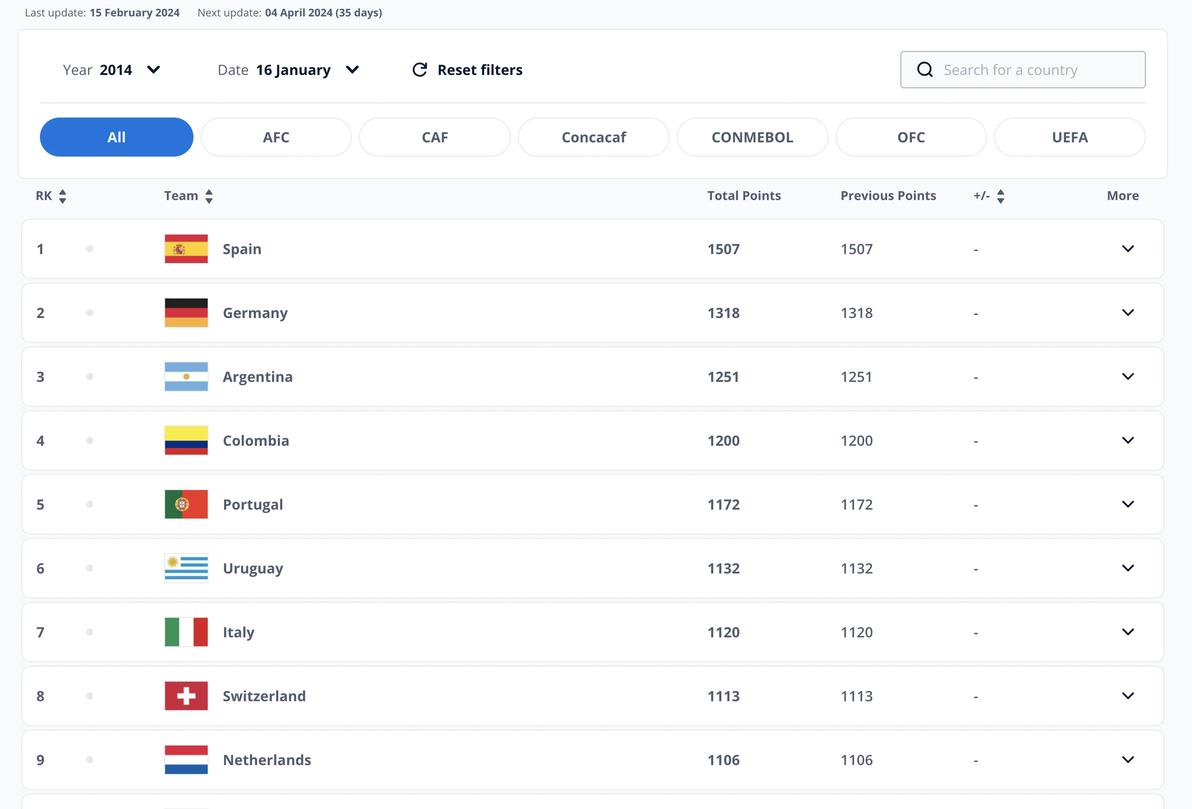The height and width of the screenshot is (809, 1192).
Task: Expand Portugal row details chevron
Action: (1128, 504)
